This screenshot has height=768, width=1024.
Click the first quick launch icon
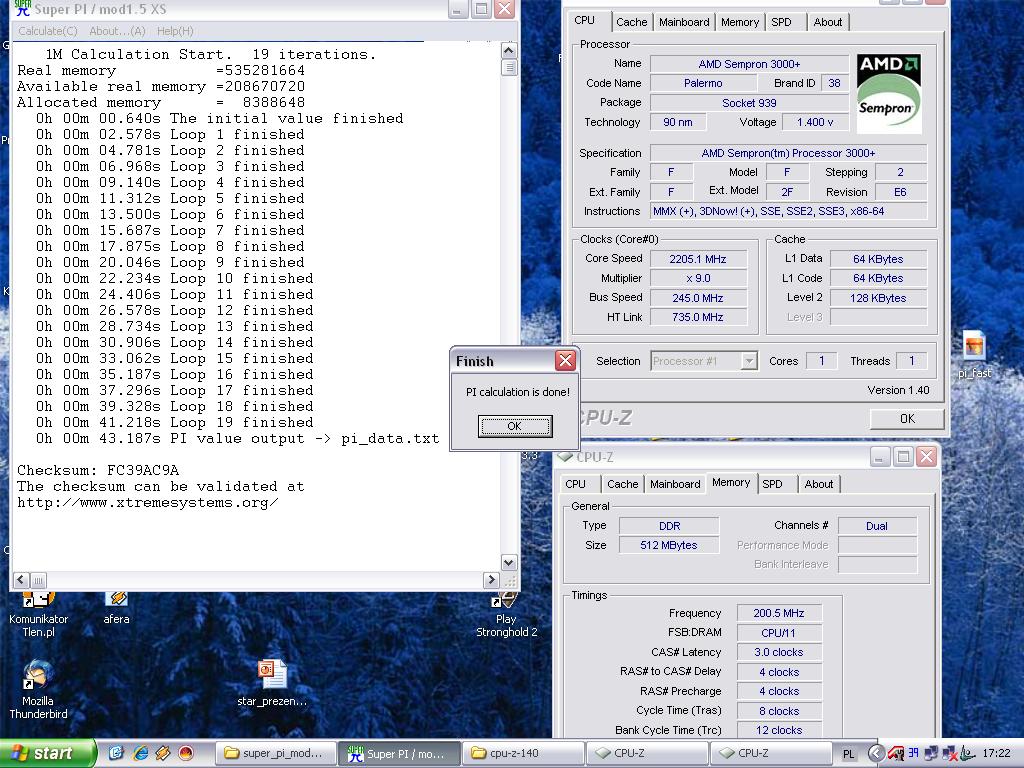(x=116, y=753)
